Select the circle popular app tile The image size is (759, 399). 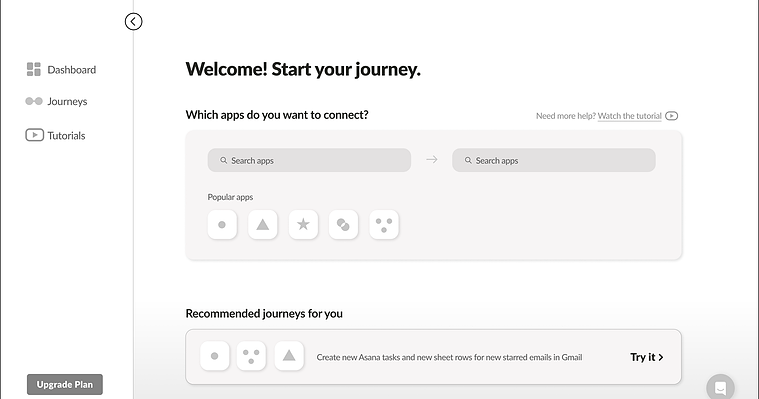222,224
